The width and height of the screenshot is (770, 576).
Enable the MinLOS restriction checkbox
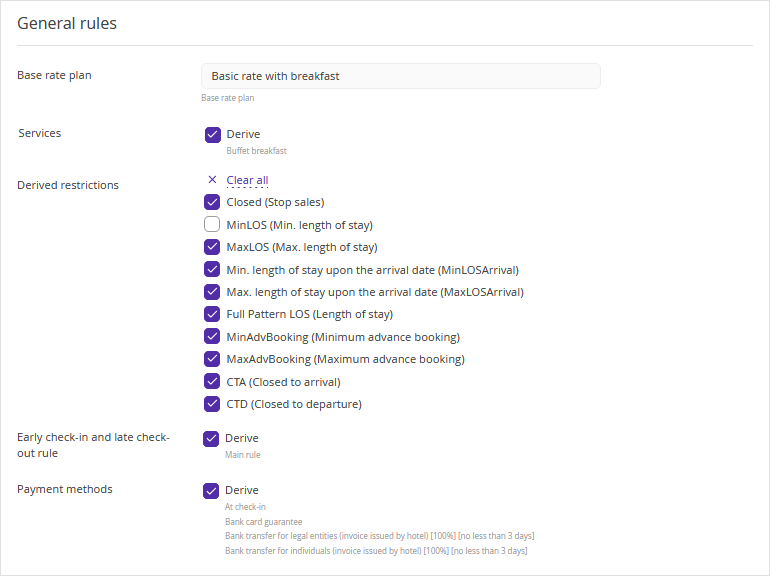(212, 225)
